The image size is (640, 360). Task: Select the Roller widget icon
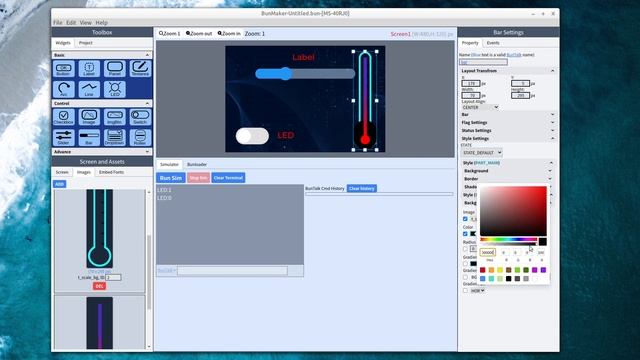click(x=140, y=138)
